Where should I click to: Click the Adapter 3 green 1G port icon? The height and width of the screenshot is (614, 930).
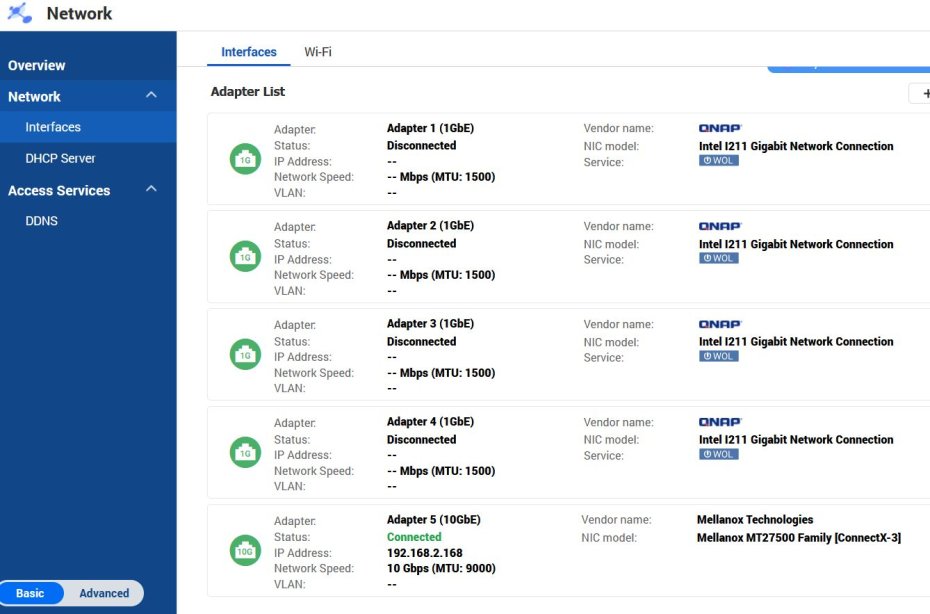point(245,355)
